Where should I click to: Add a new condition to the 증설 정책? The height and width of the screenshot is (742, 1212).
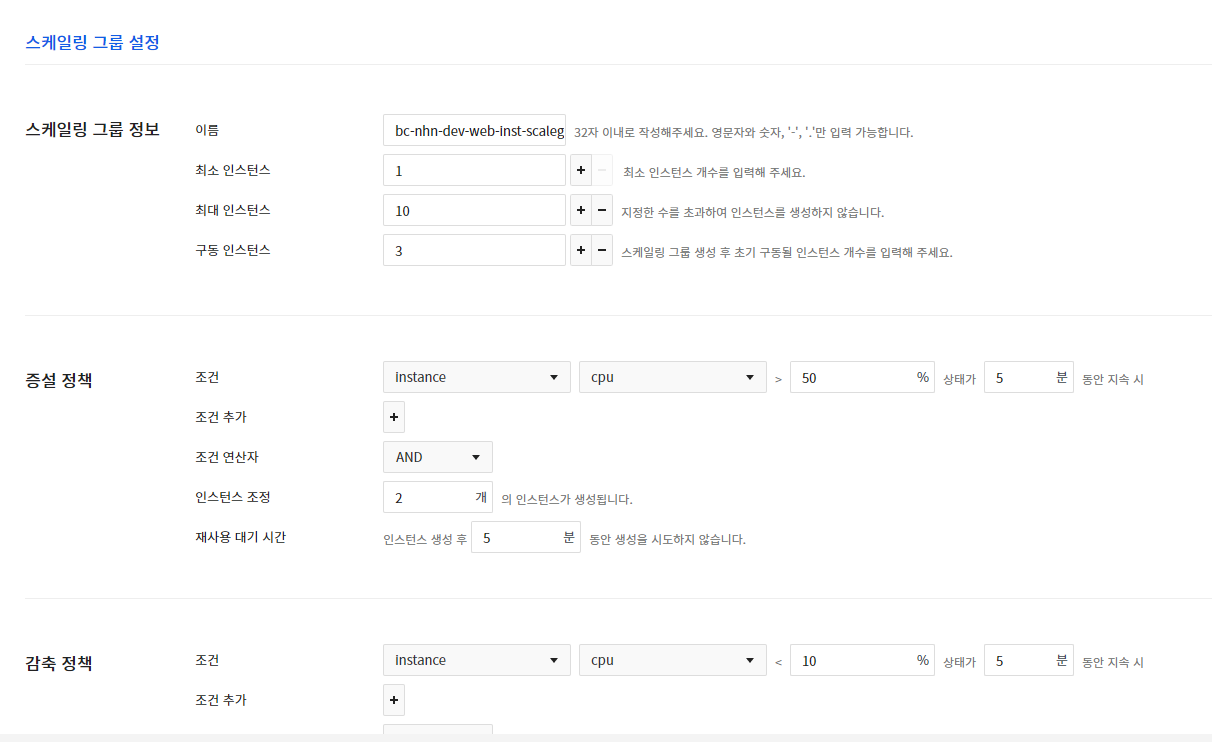coord(393,417)
